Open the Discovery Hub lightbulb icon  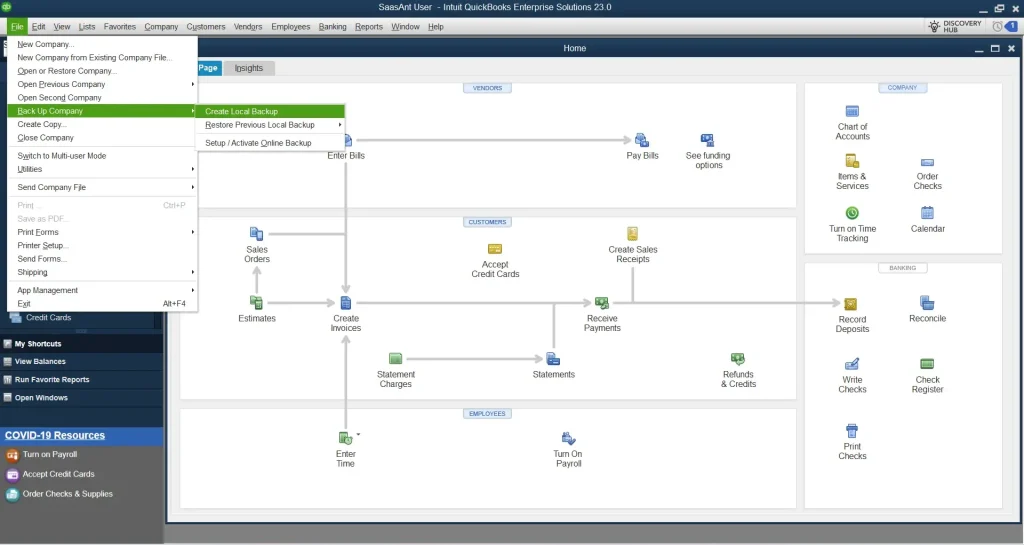(x=934, y=26)
